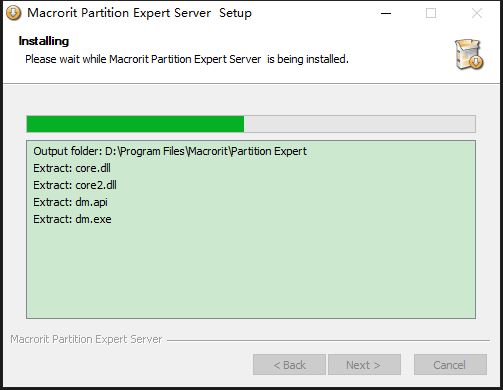Minimize the setup window
Screen dimensions: 503x390
pyautogui.click(x=386, y=13)
